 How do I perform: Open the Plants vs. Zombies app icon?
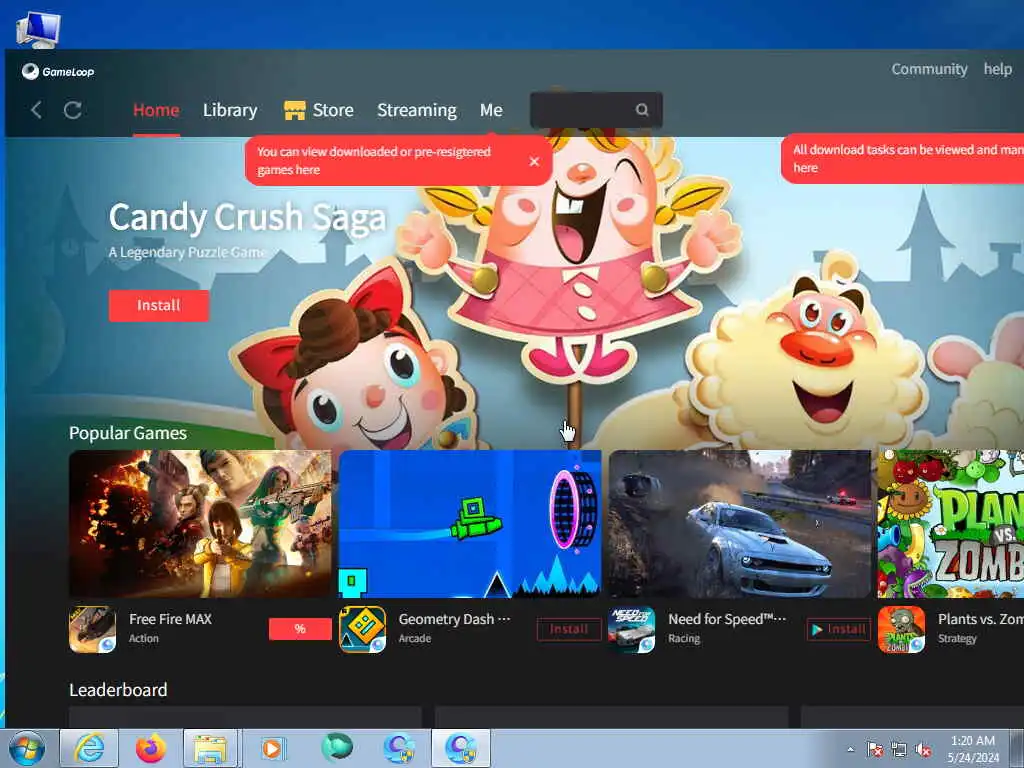tap(901, 630)
